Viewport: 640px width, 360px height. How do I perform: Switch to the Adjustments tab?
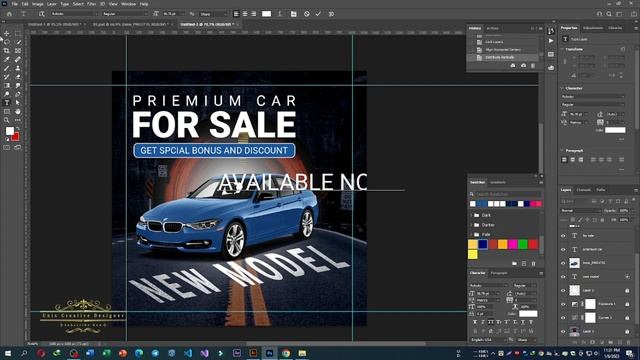pyautogui.click(x=593, y=28)
